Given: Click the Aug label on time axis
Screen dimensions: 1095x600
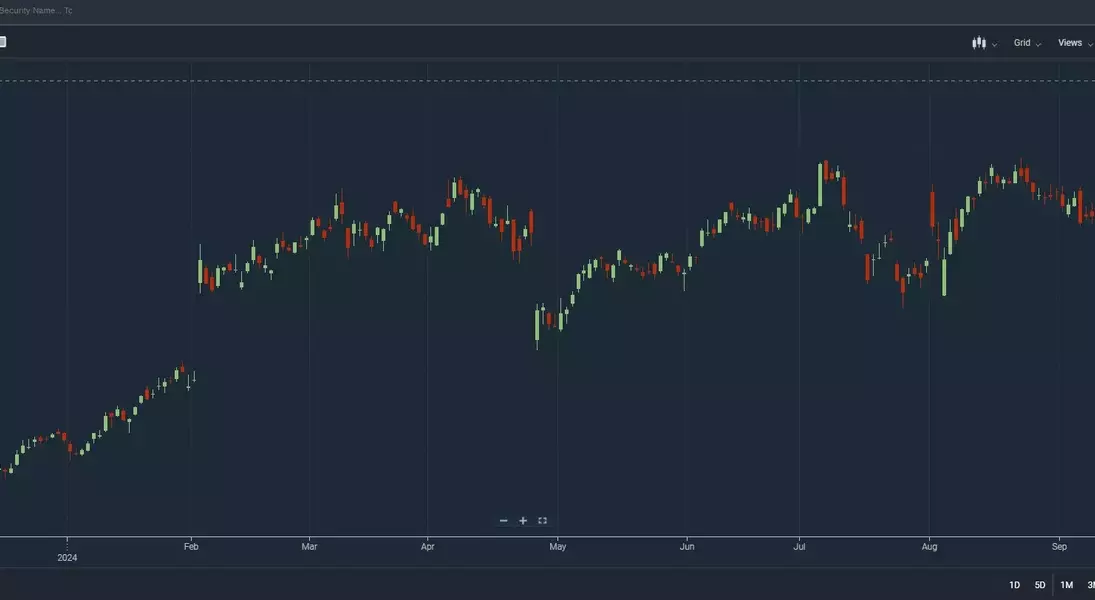Looking at the screenshot, I should click(x=929, y=547).
